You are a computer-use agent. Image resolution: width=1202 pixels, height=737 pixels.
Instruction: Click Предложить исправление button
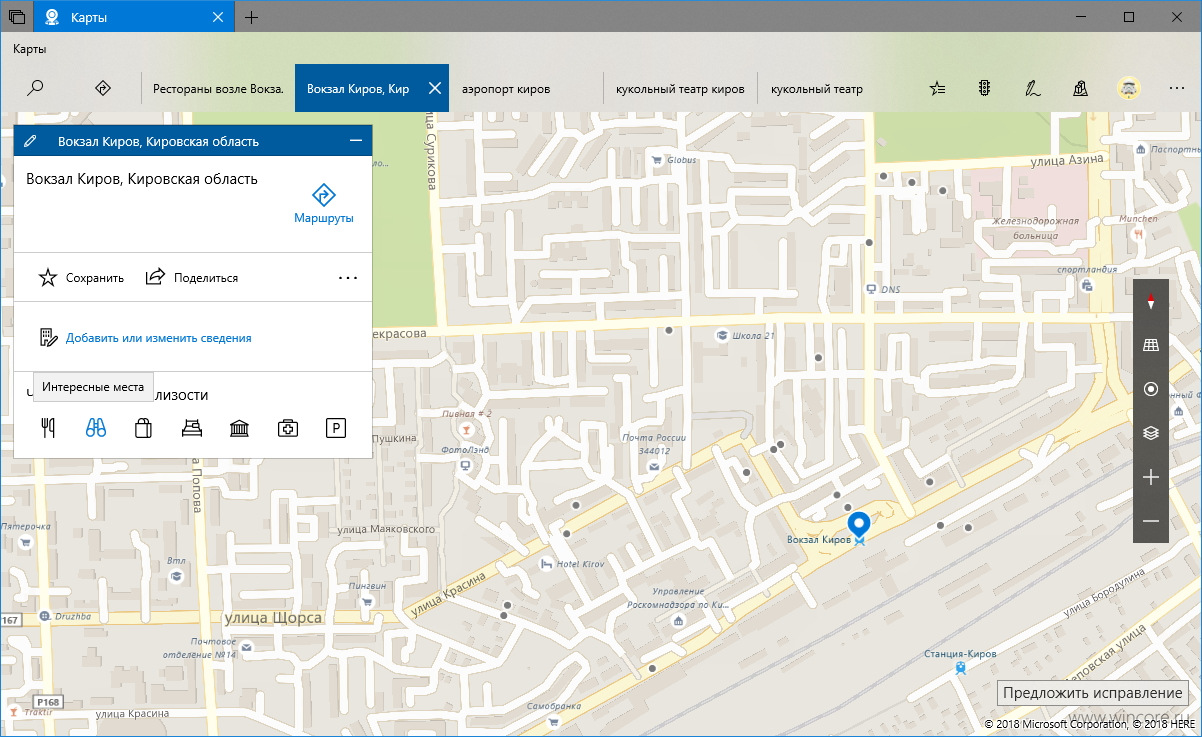[x=1092, y=693]
